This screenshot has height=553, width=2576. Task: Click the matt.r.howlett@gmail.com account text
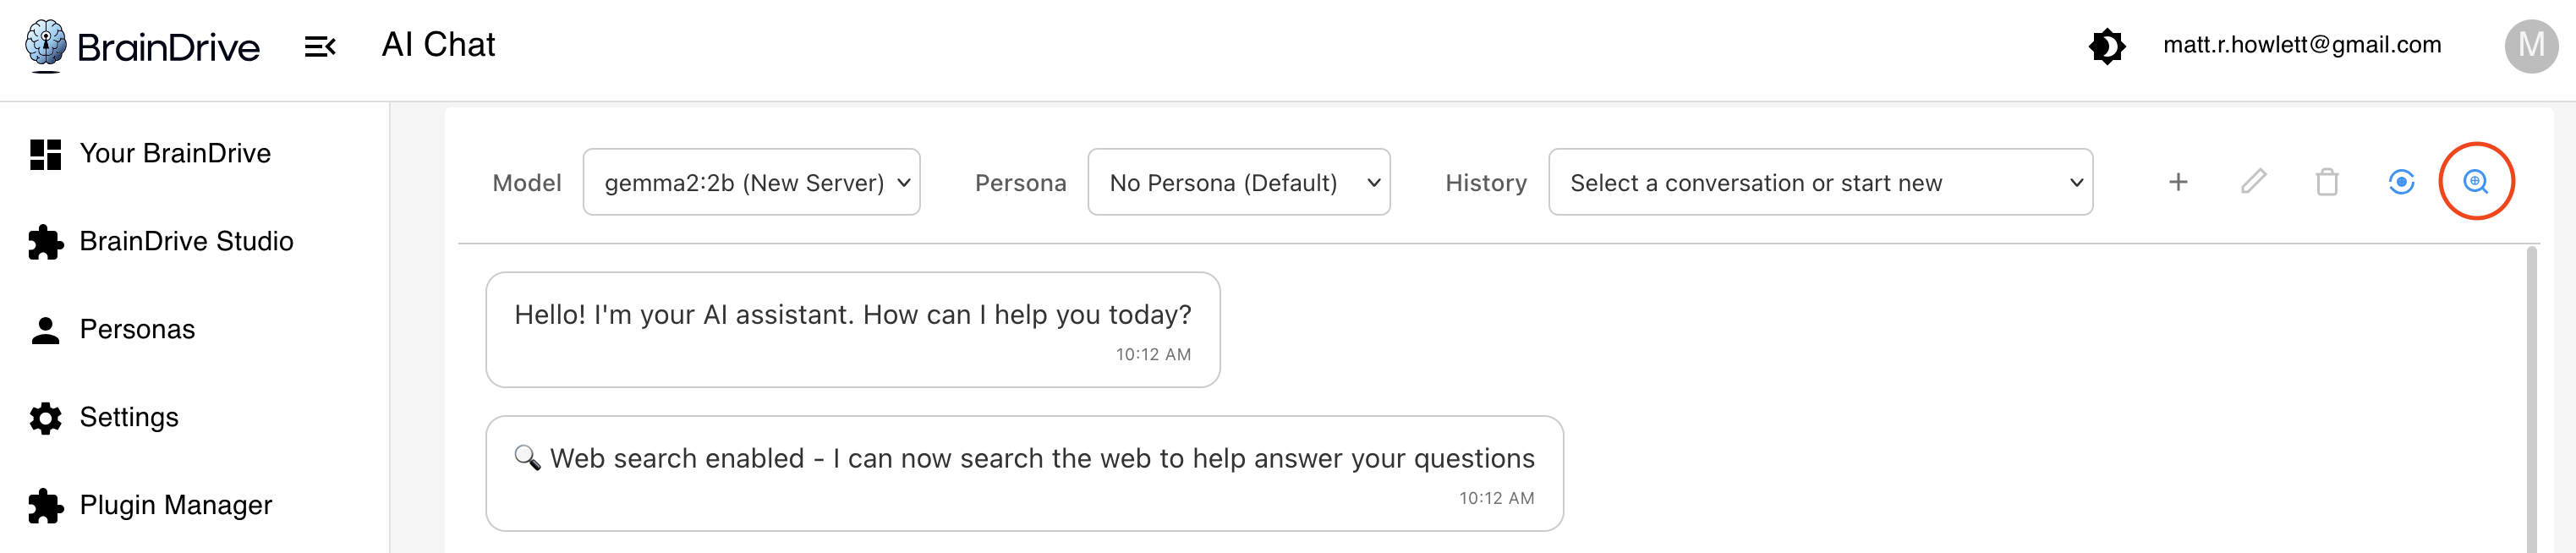click(2302, 45)
